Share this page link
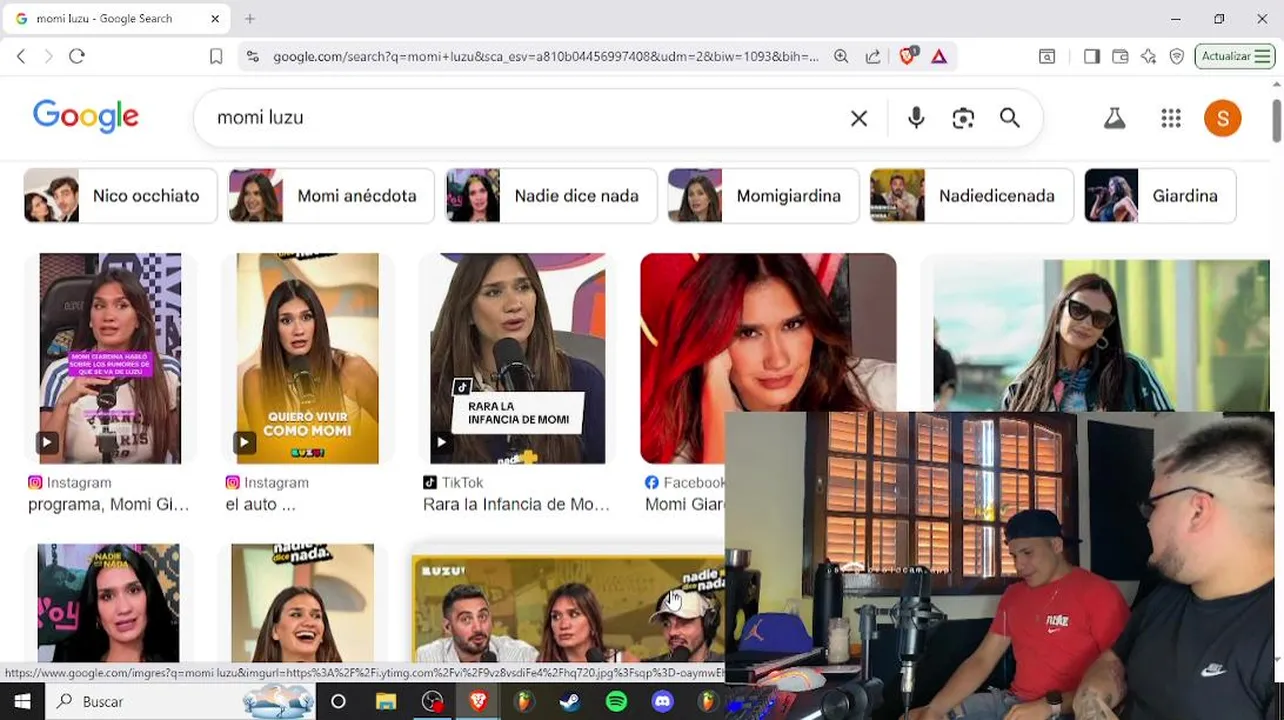 [873, 57]
